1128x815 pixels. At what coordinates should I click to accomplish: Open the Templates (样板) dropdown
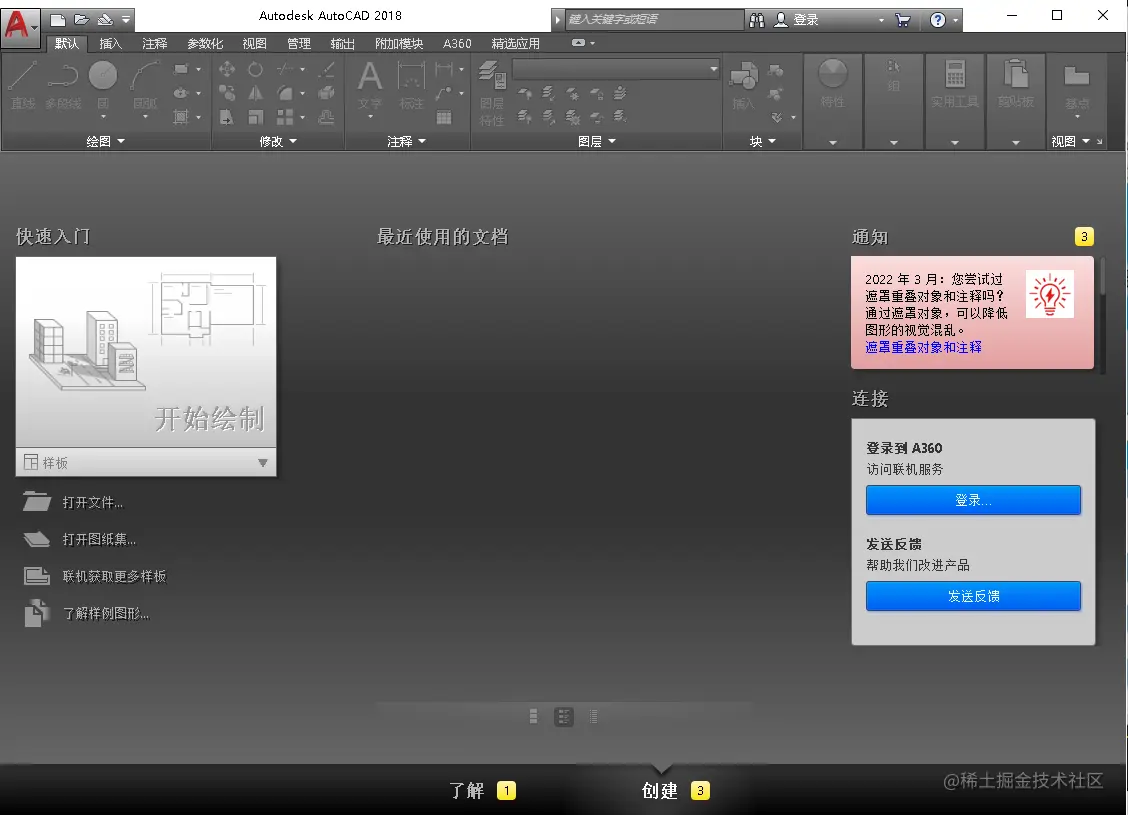146,463
